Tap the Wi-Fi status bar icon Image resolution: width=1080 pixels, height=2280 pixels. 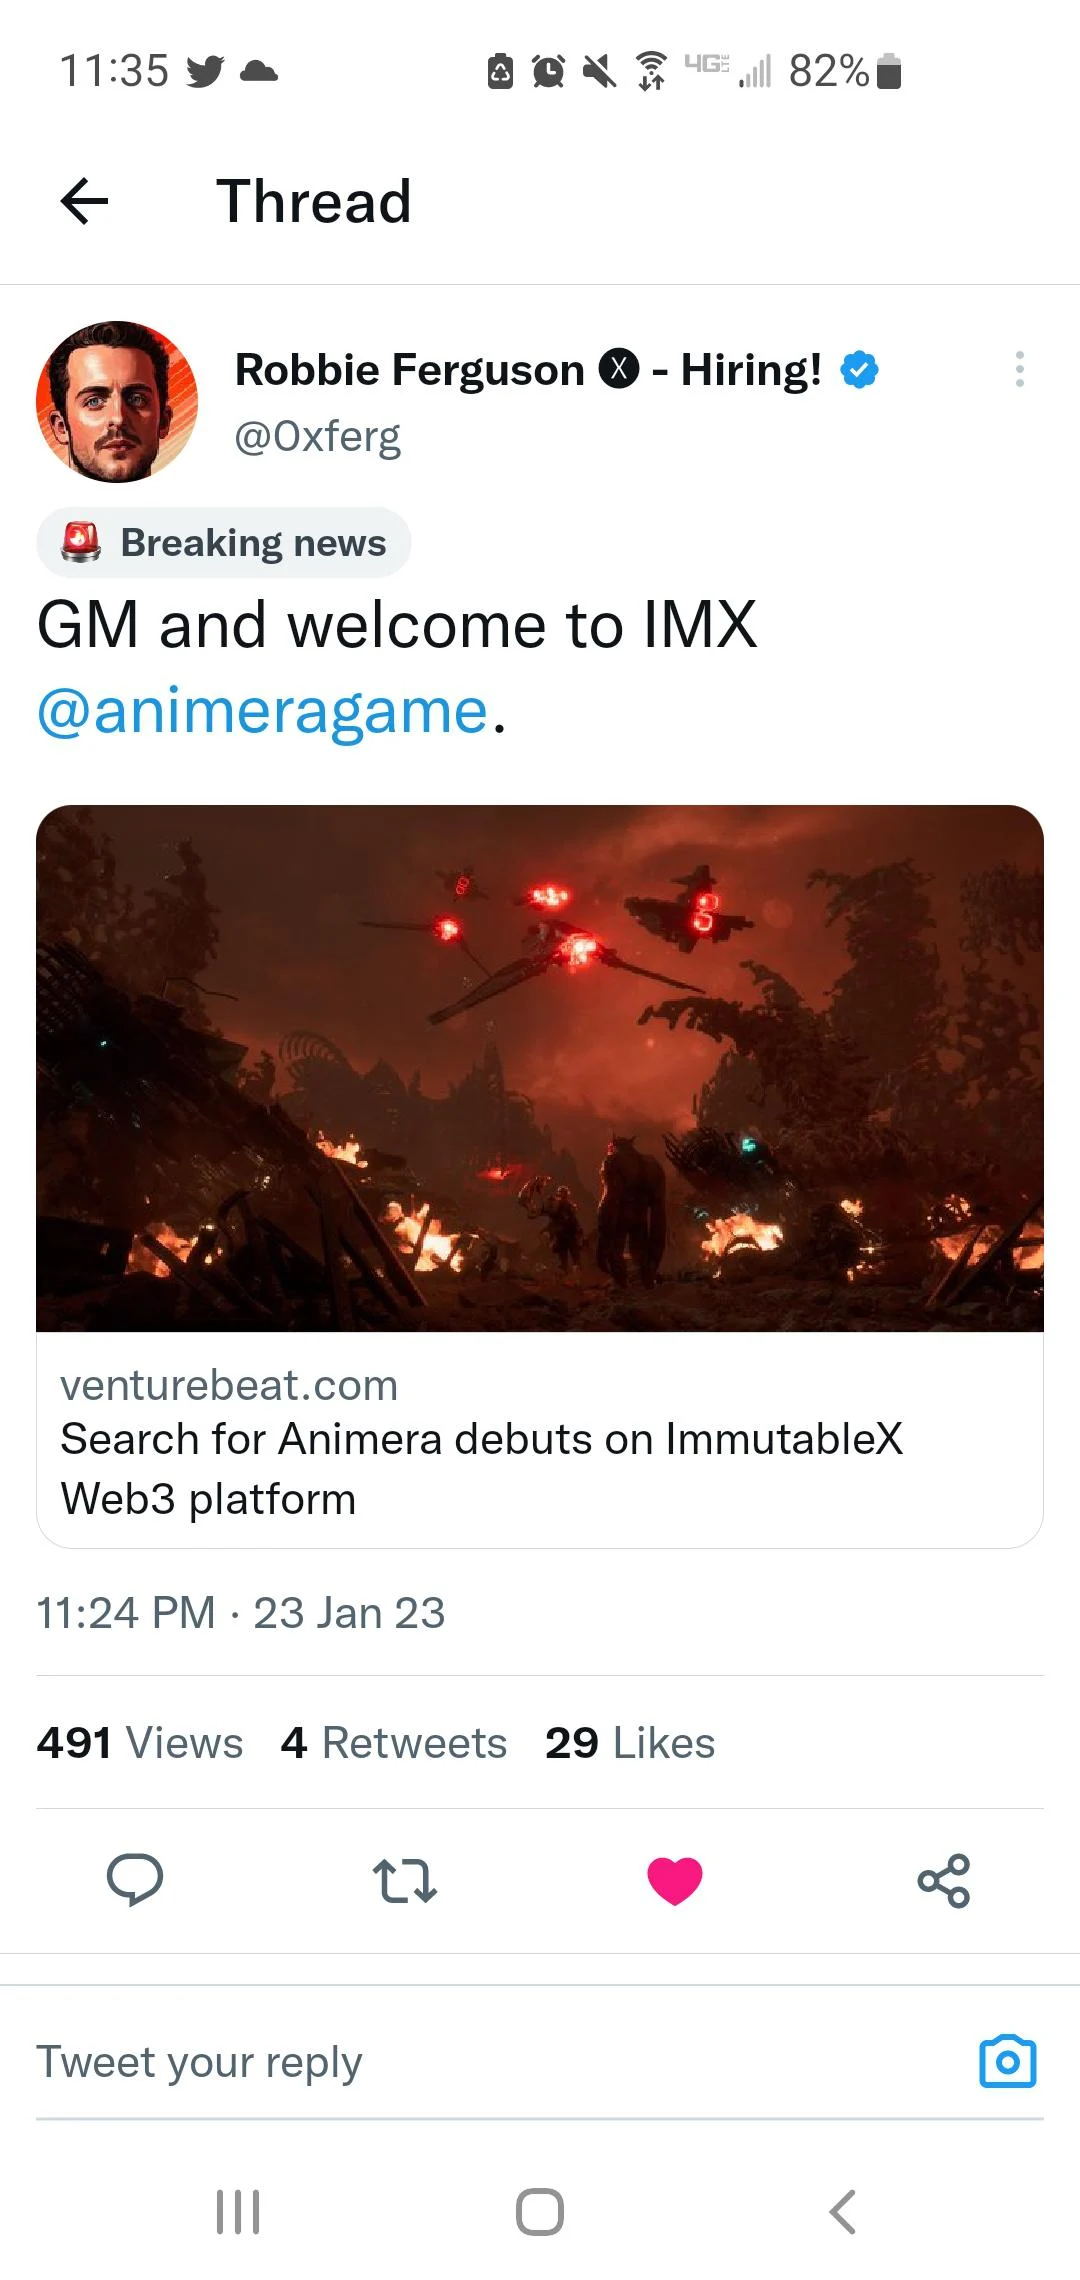click(x=650, y=68)
